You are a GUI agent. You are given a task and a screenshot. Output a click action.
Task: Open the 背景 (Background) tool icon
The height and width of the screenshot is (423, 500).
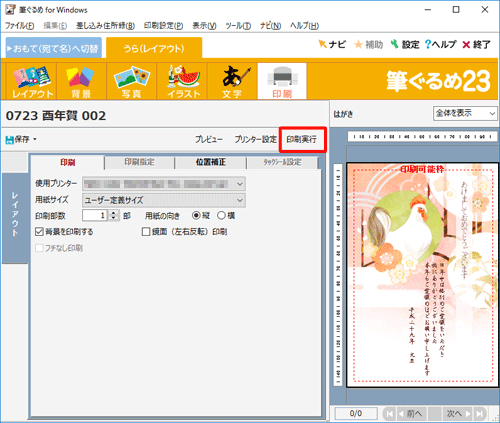[81, 81]
